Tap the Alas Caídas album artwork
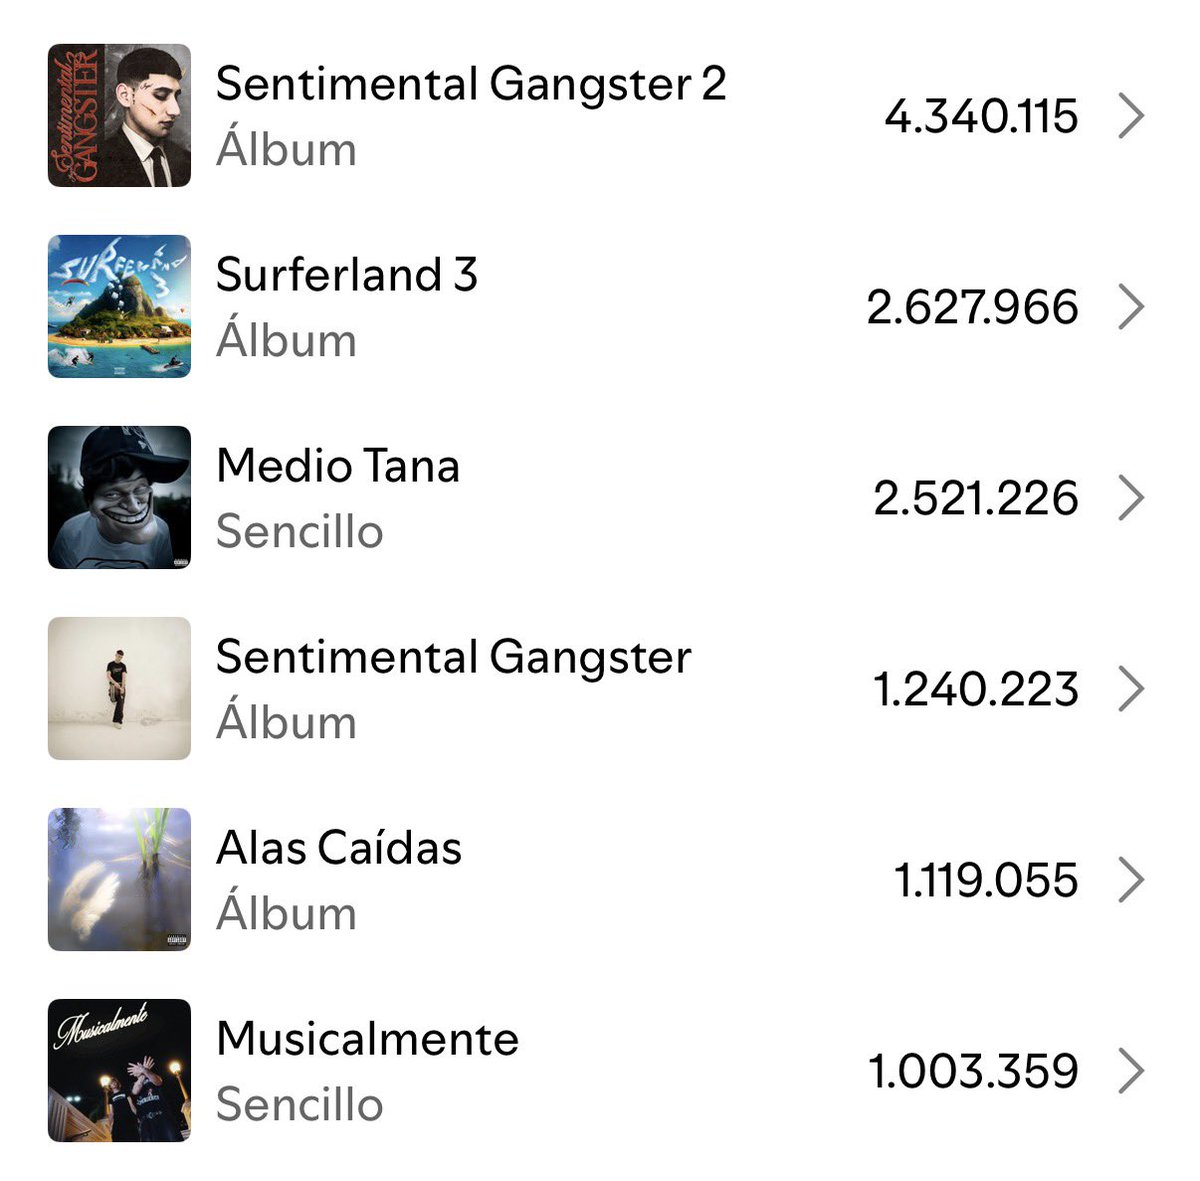1200x1181 pixels. point(119,879)
